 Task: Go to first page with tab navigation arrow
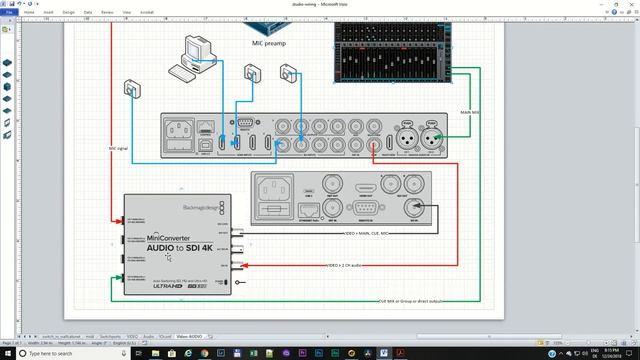(19, 337)
